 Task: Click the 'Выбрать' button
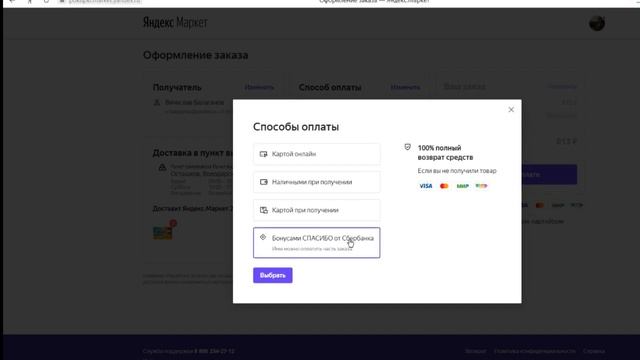[x=273, y=275]
